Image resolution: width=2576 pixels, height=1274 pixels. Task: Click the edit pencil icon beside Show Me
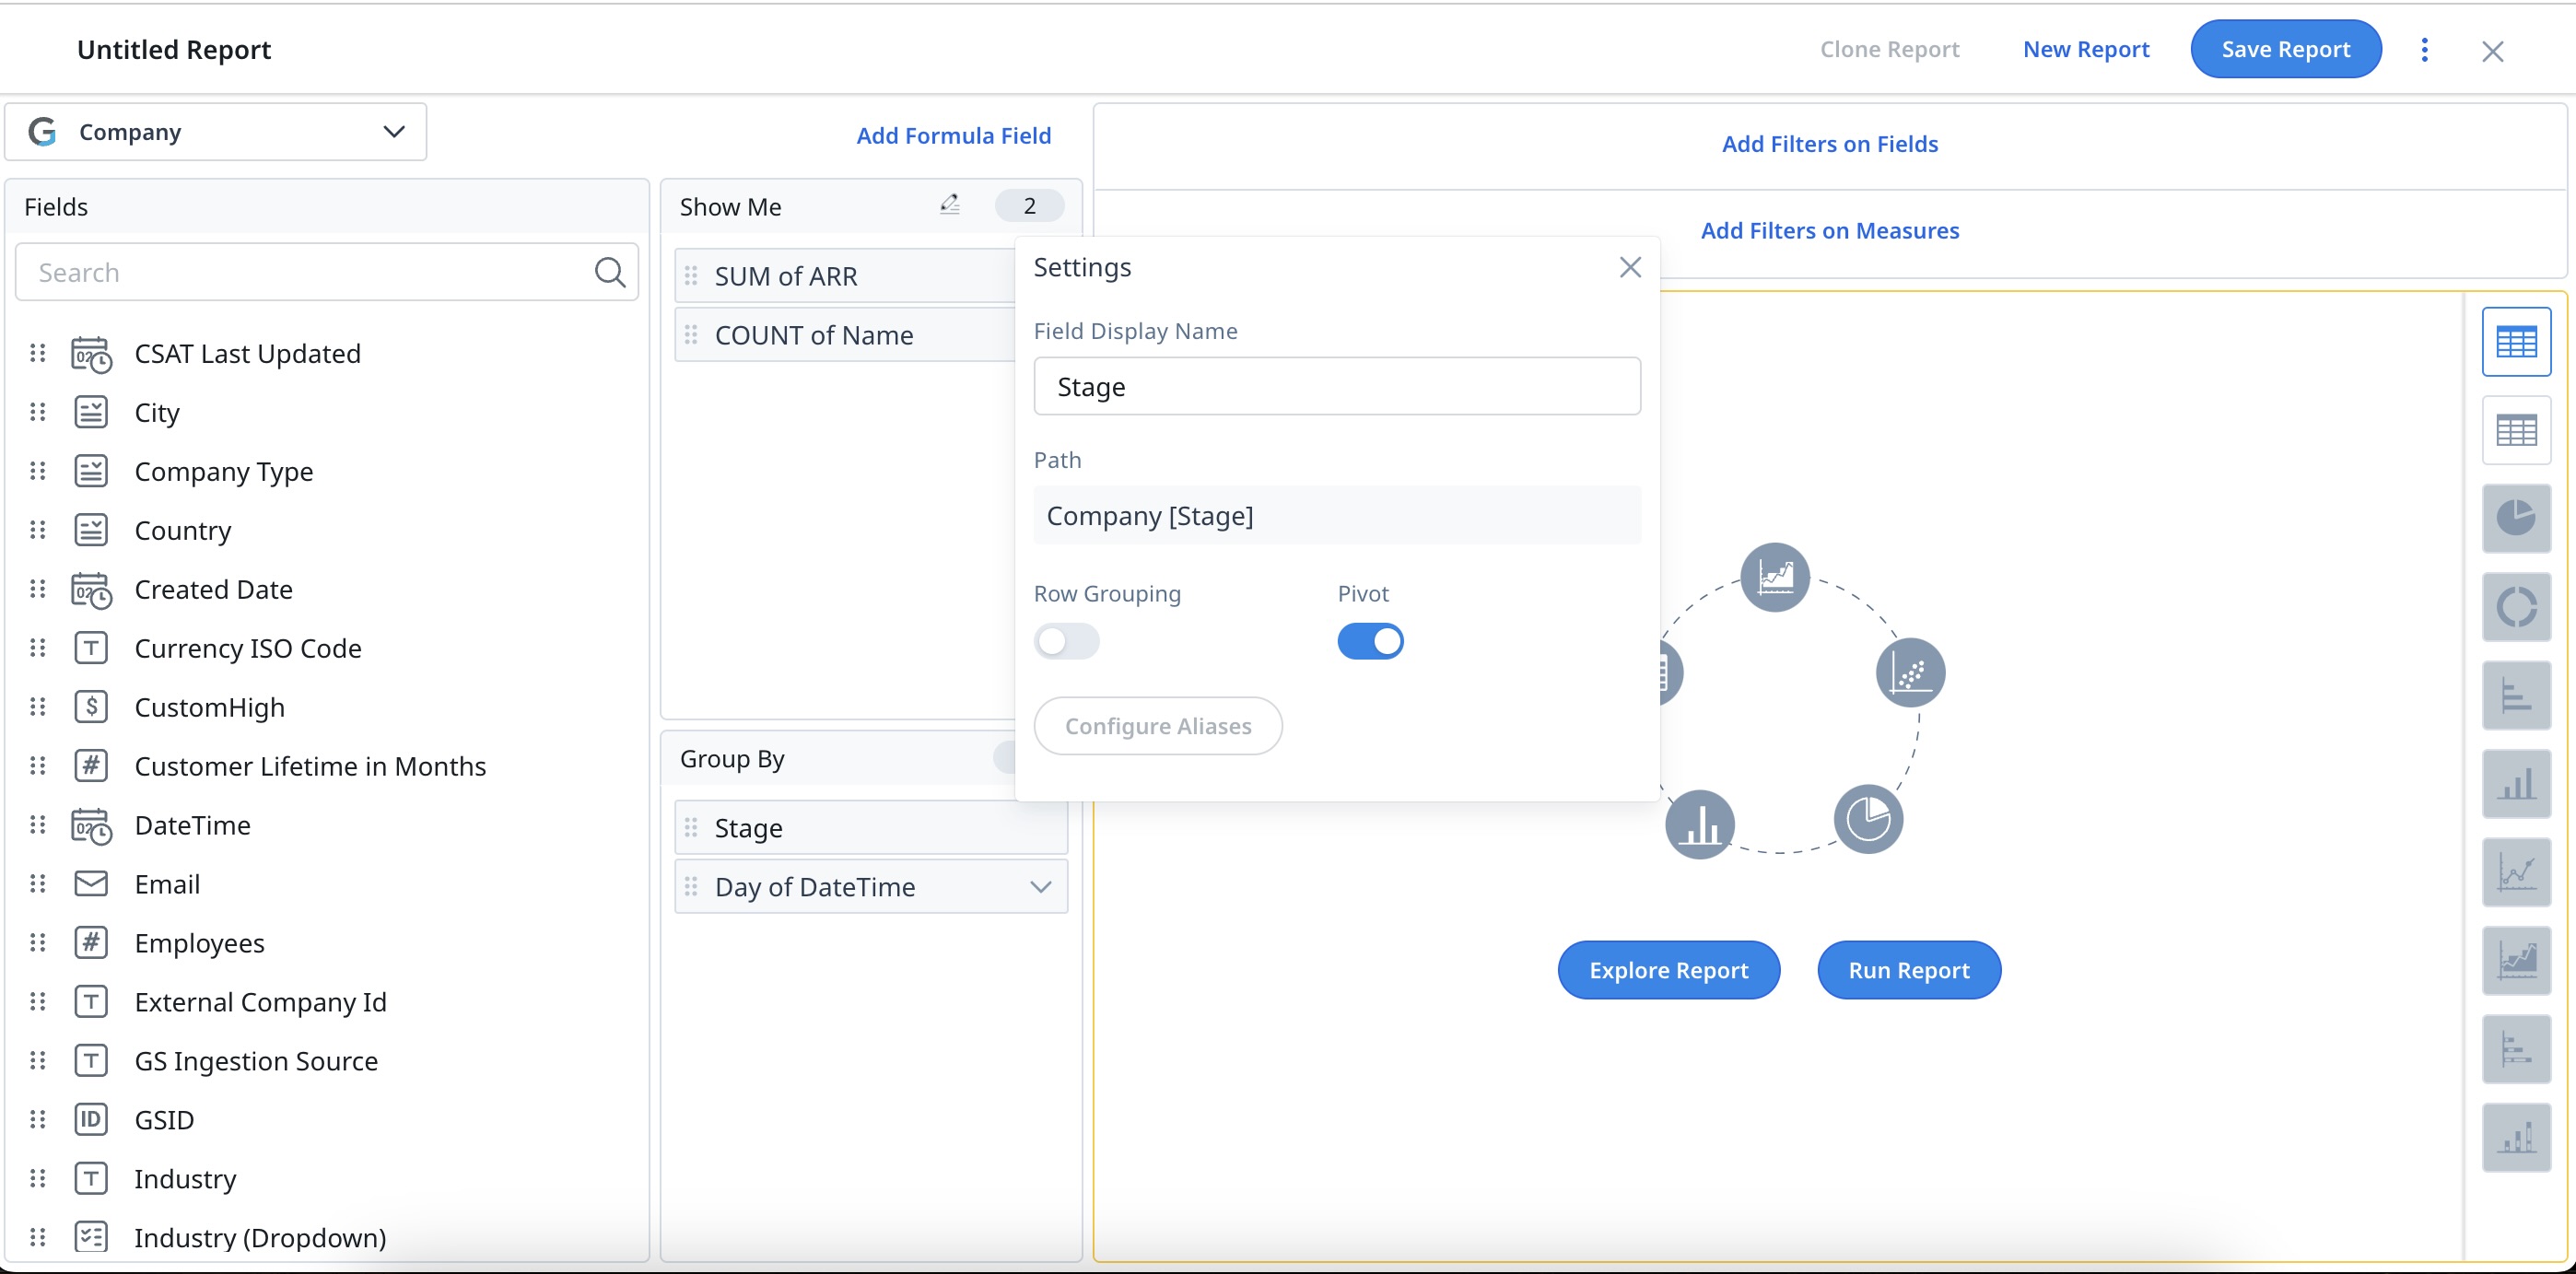click(950, 205)
